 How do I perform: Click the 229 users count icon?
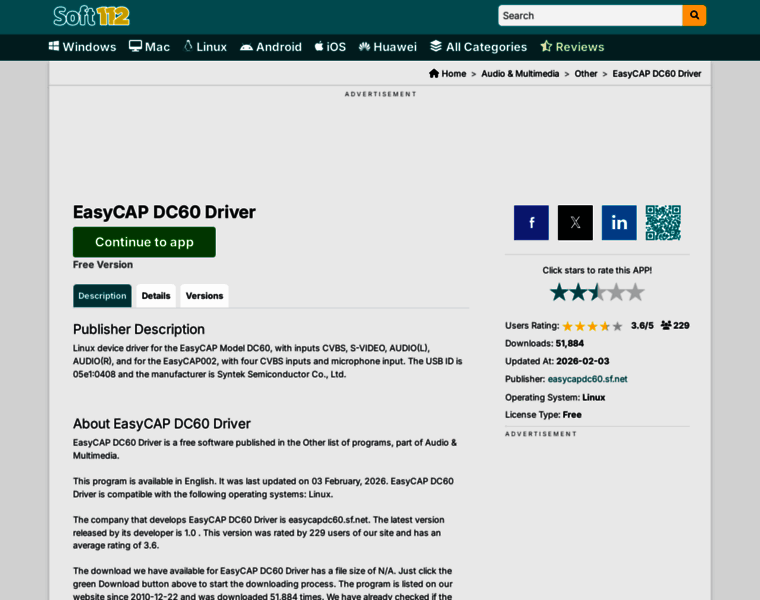click(x=666, y=325)
